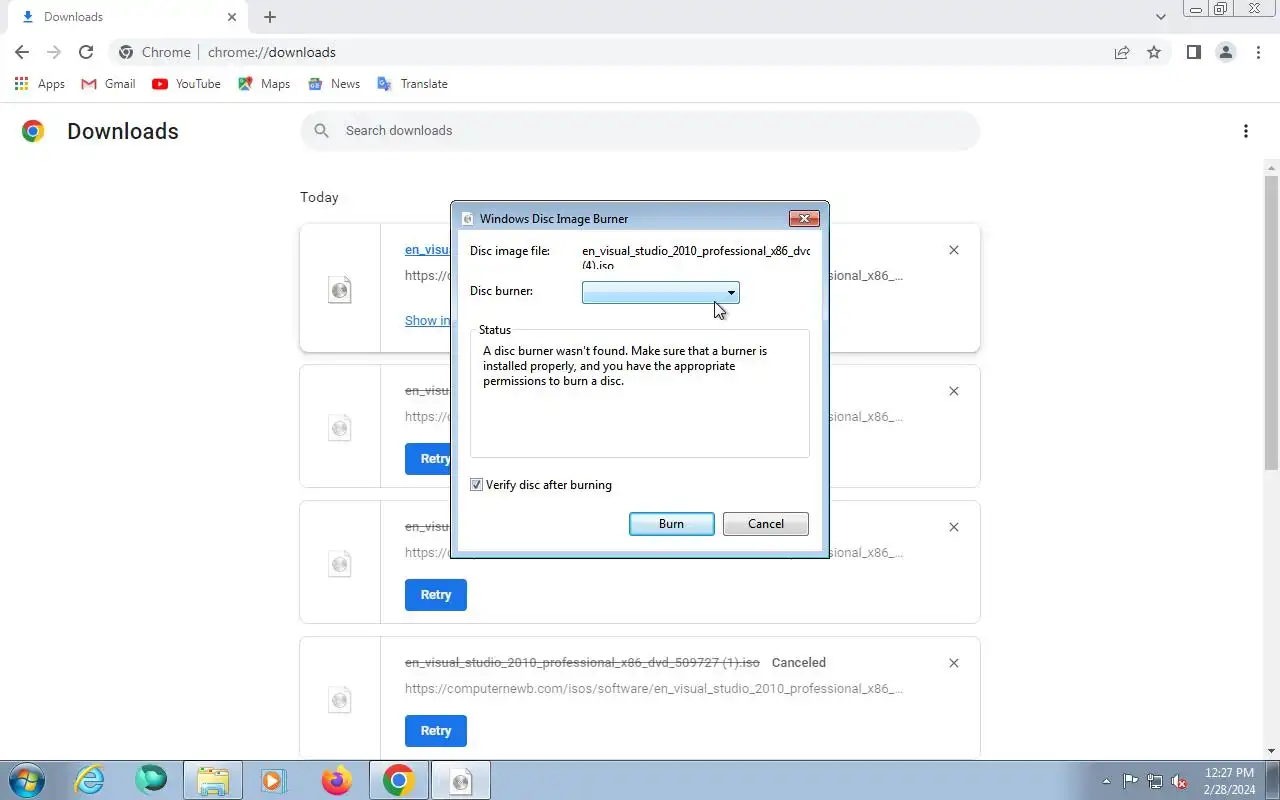
Task: Open Action Center flag icon
Action: click(x=1130, y=781)
